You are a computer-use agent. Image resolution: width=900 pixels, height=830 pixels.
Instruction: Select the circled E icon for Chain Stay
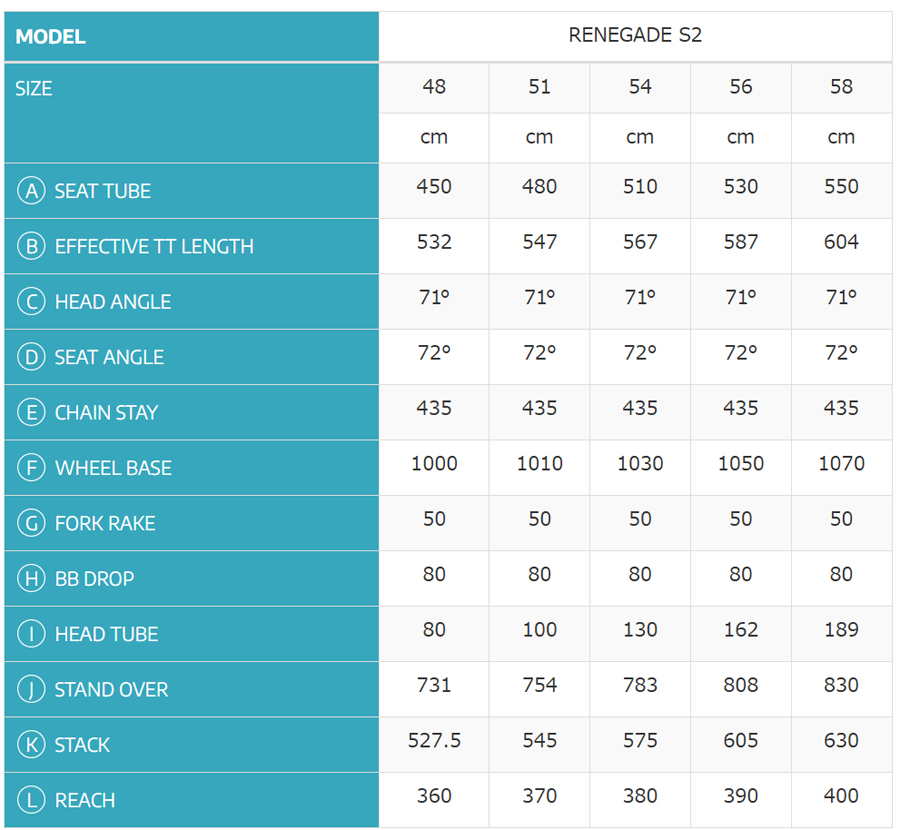pyautogui.click(x=32, y=412)
